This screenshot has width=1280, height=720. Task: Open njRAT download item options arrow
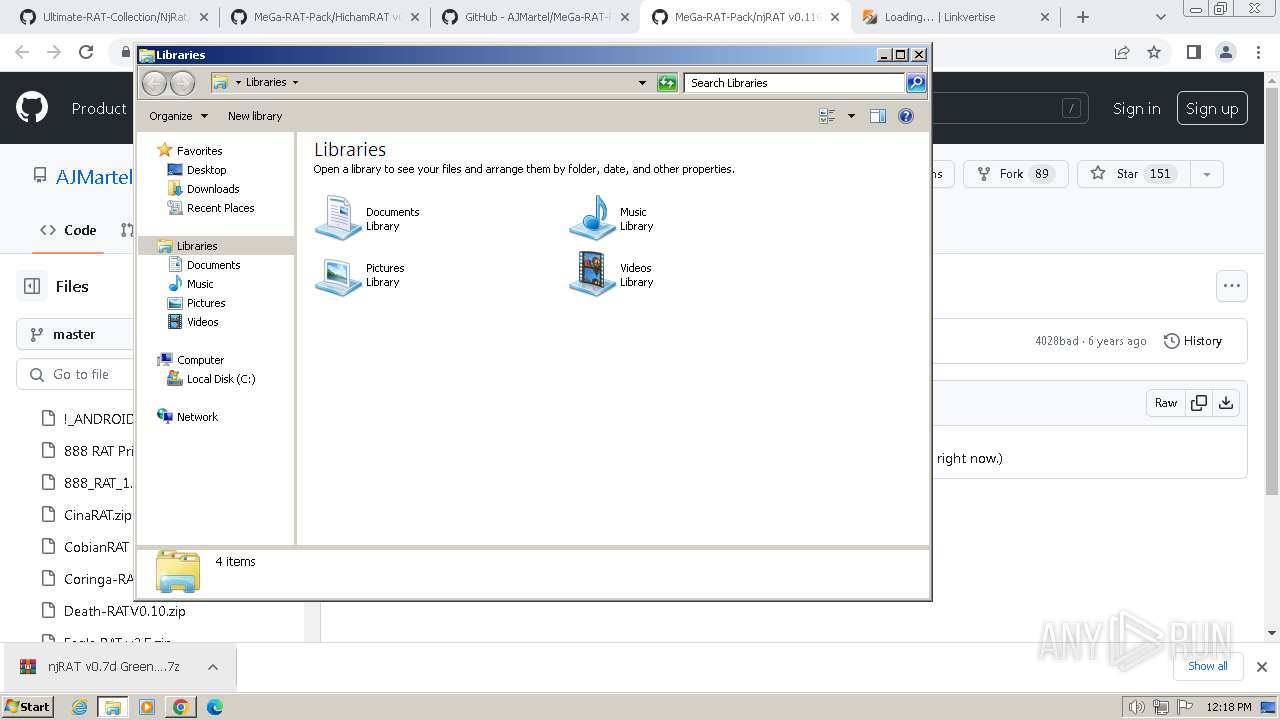coord(213,667)
